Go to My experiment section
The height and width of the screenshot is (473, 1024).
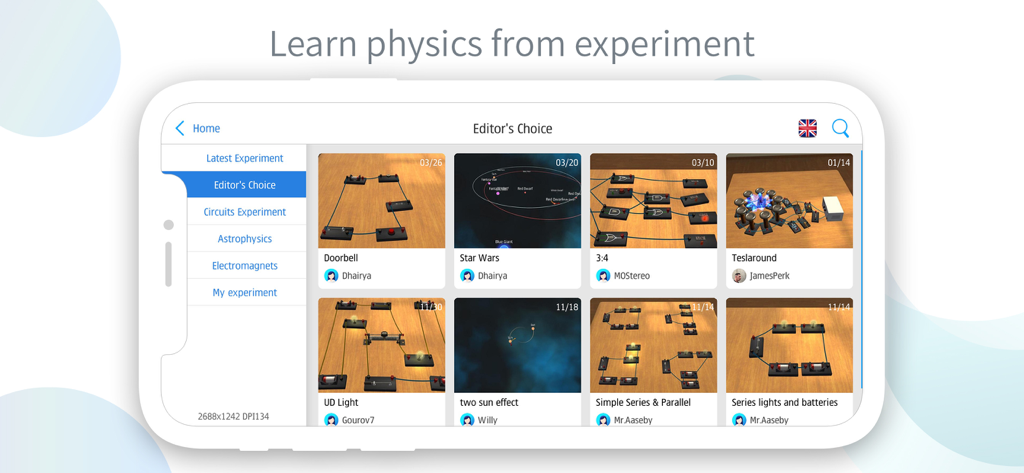tap(244, 293)
